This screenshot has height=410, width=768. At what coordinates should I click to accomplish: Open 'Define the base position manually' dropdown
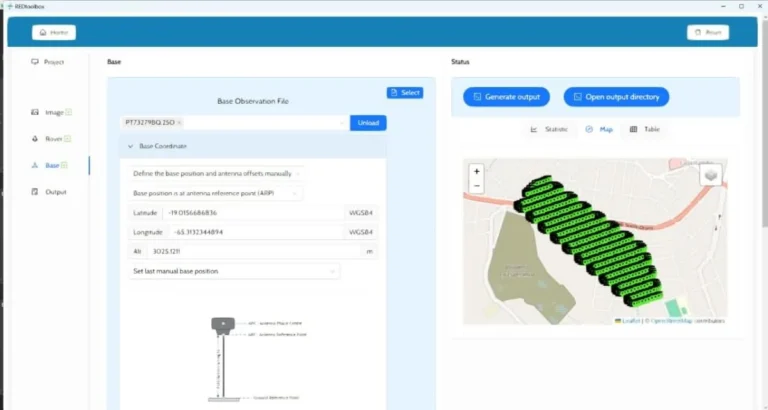tap(216, 173)
